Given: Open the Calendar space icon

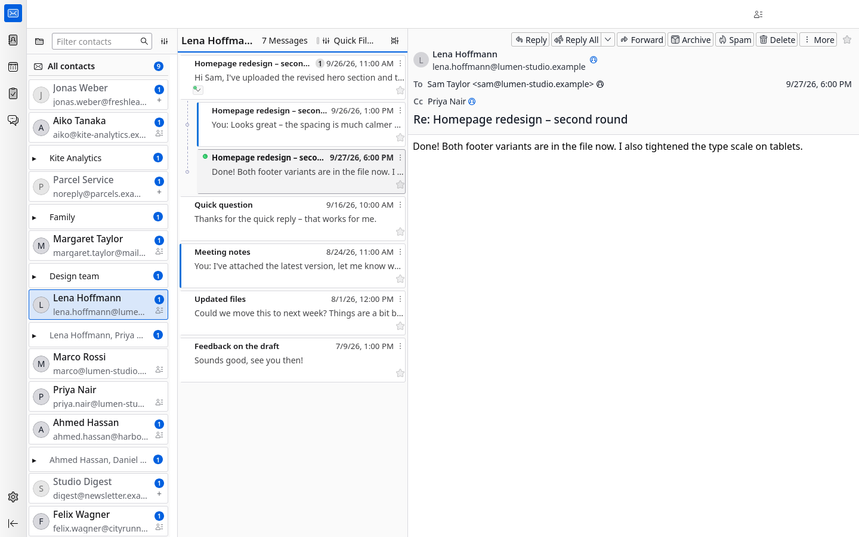Looking at the screenshot, I should click(x=13, y=67).
